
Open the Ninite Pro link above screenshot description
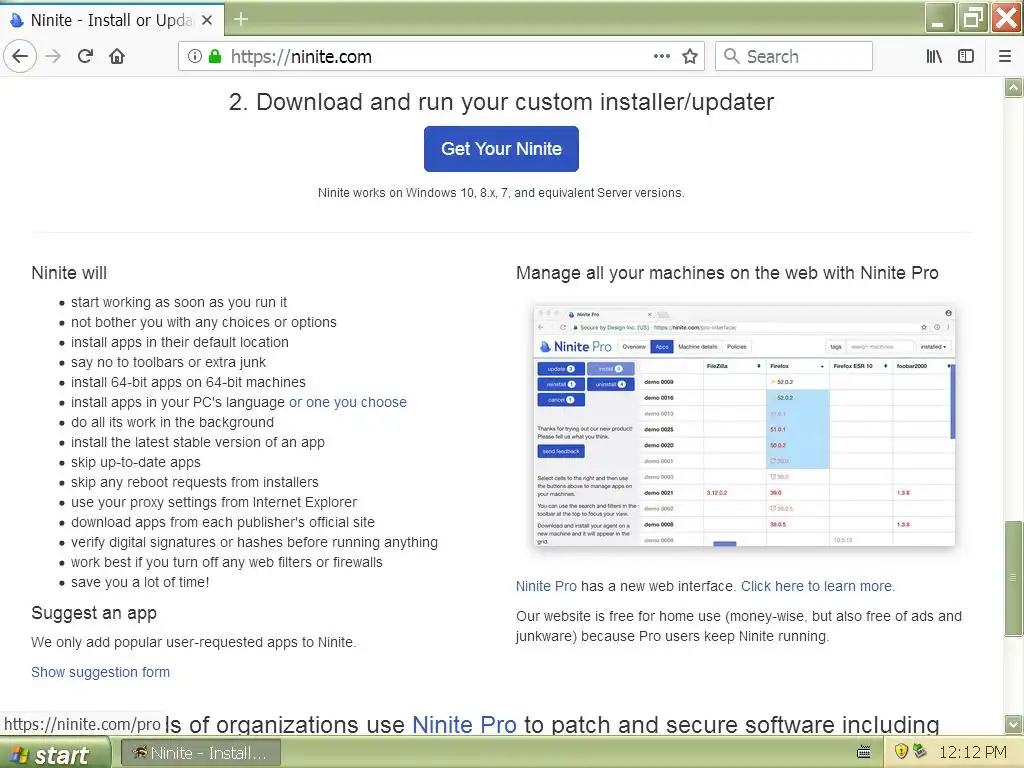click(546, 586)
